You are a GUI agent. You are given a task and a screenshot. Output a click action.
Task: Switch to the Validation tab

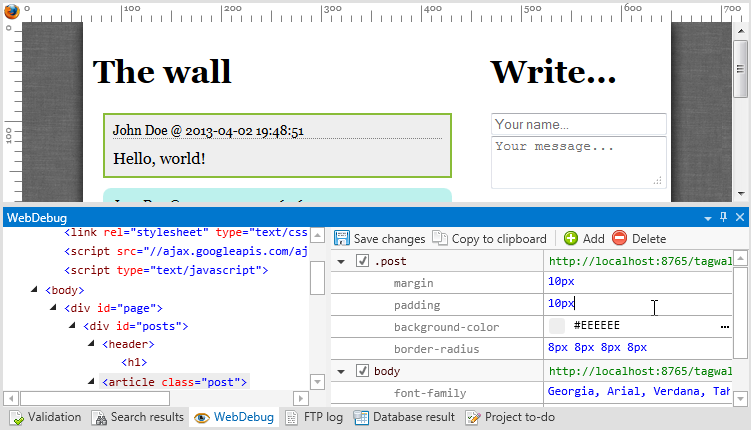coord(46,418)
